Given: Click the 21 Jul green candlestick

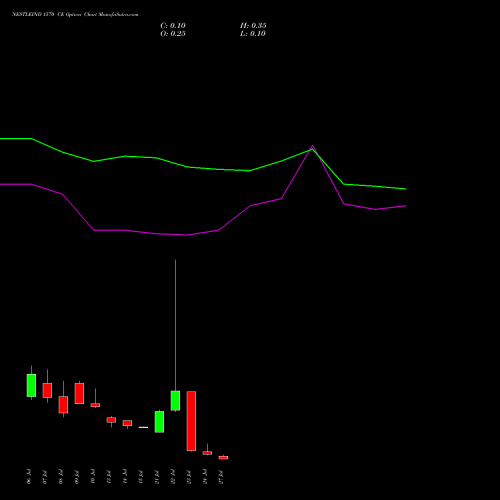Looking at the screenshot, I should tap(159, 422).
